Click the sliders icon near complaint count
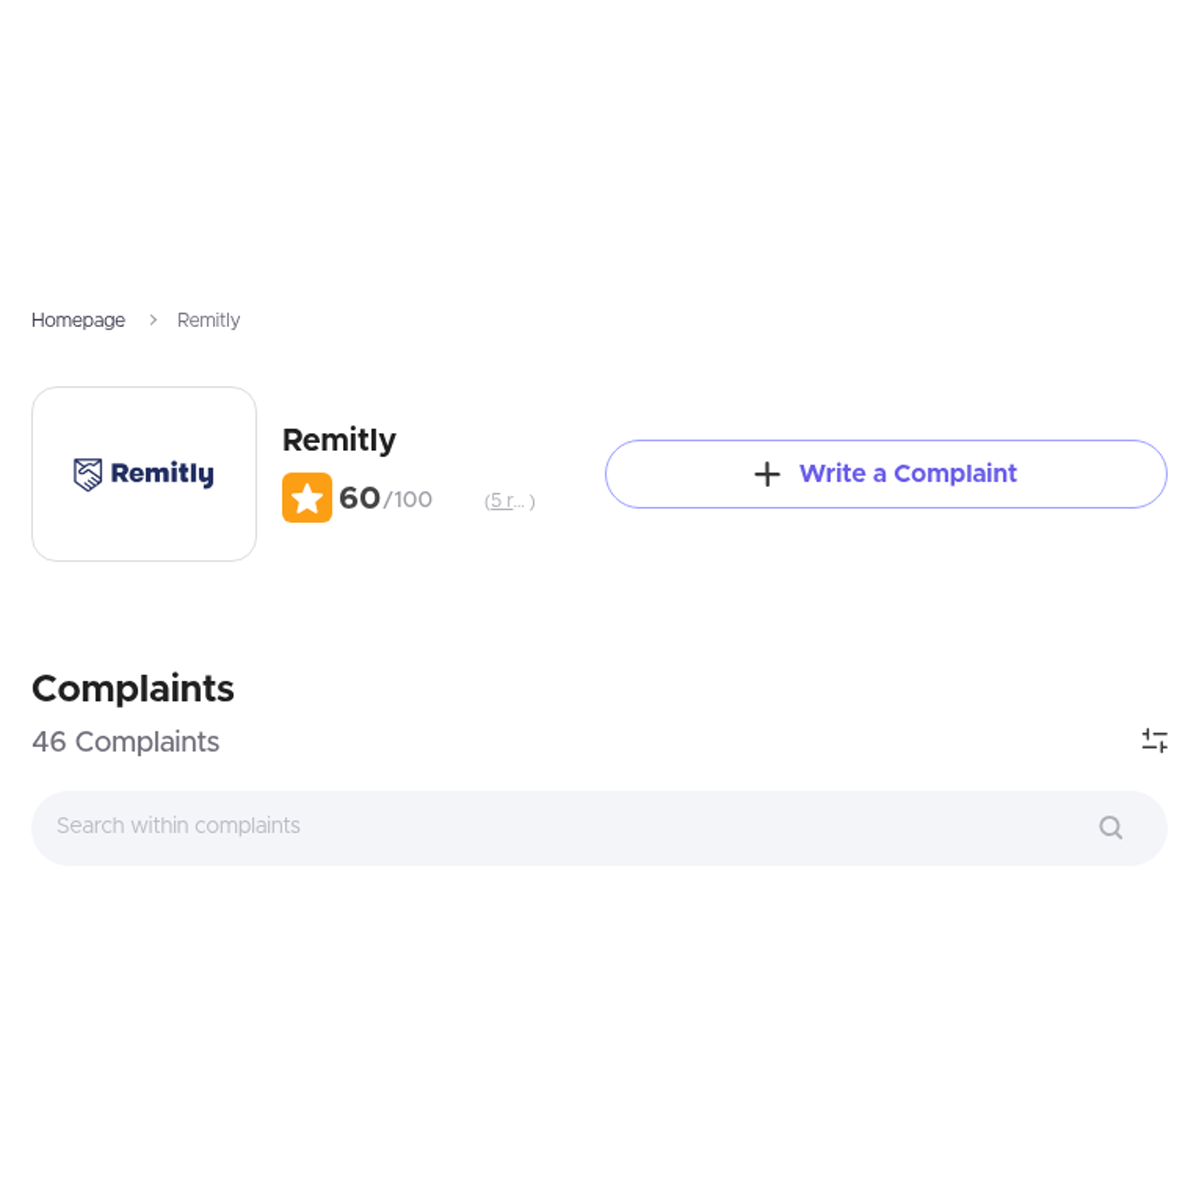Image resolution: width=1200 pixels, height=1200 pixels. (1155, 740)
